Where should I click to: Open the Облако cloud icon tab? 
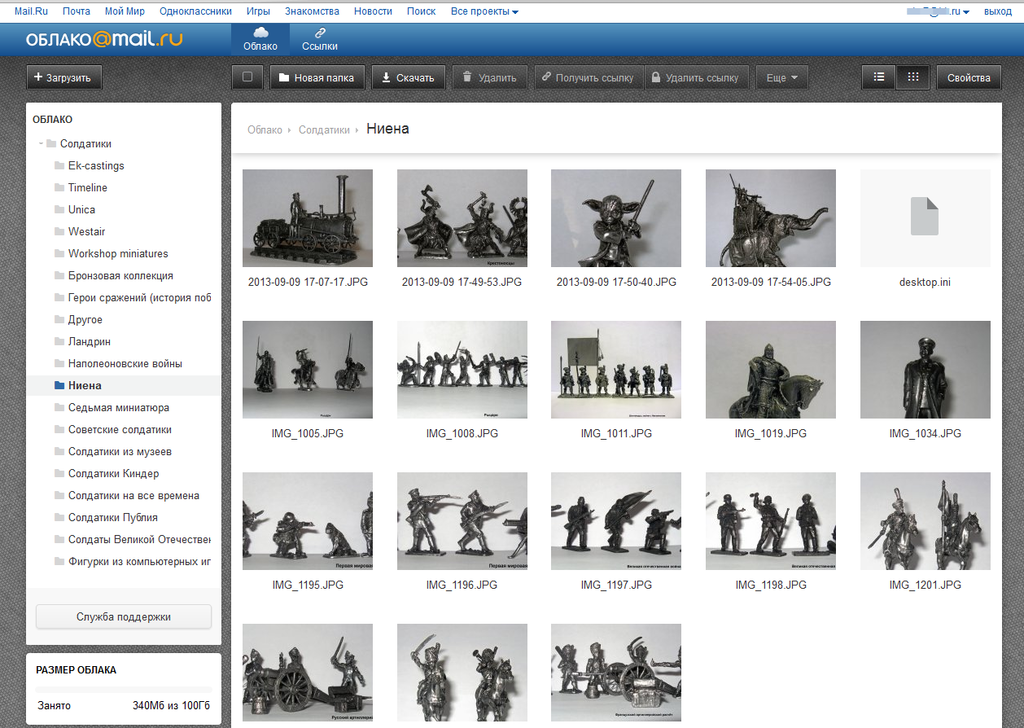click(x=260, y=39)
